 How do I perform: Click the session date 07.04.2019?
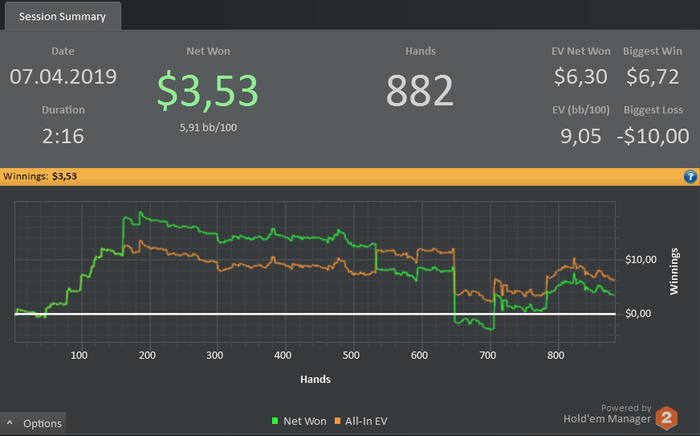(63, 77)
